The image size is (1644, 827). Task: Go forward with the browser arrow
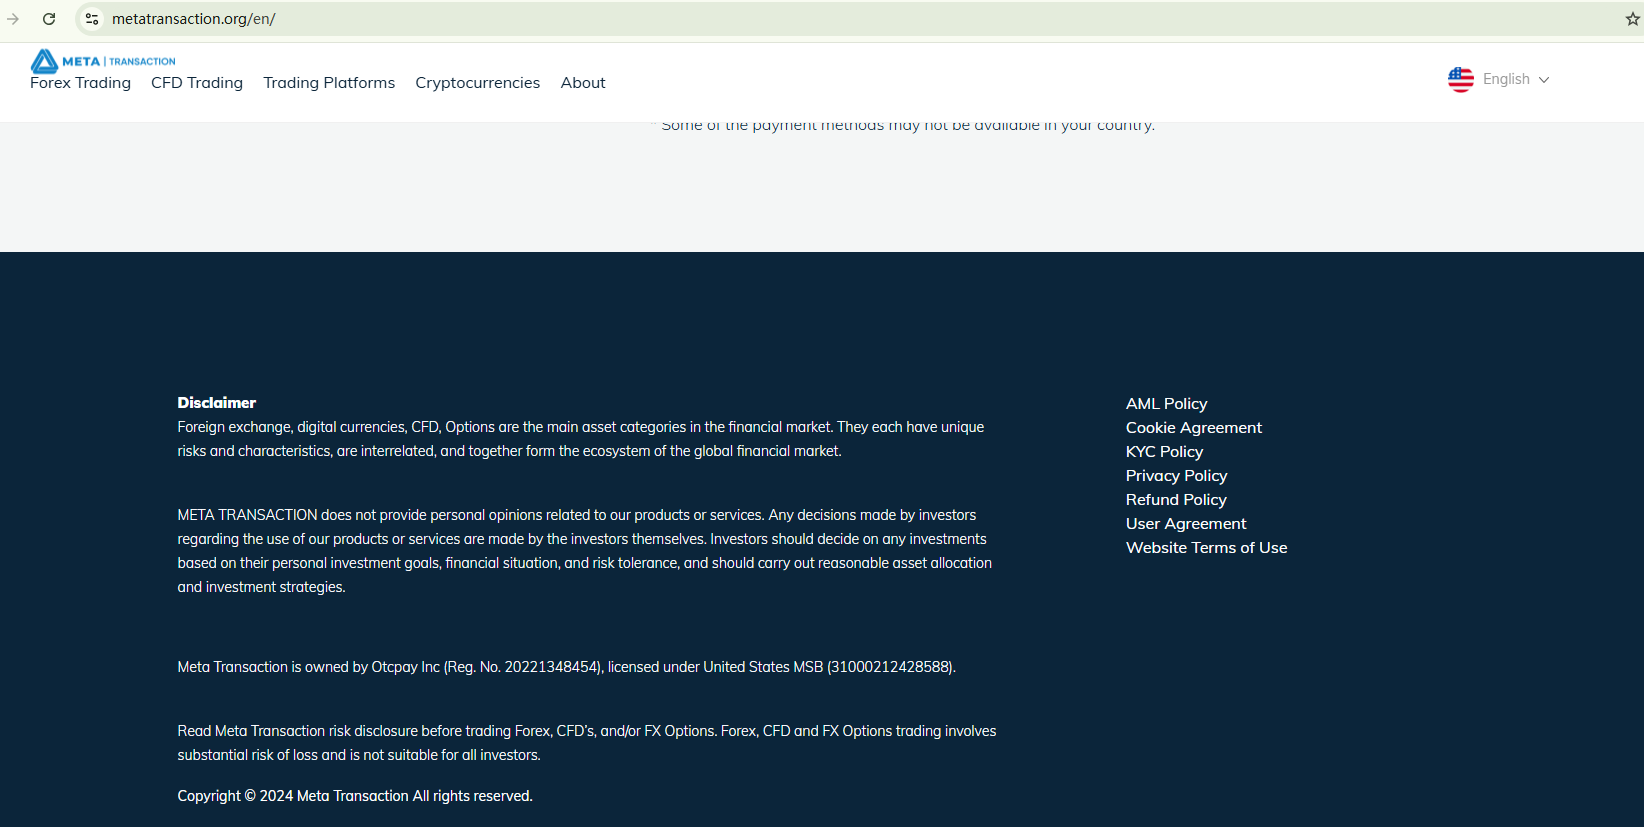tap(13, 19)
